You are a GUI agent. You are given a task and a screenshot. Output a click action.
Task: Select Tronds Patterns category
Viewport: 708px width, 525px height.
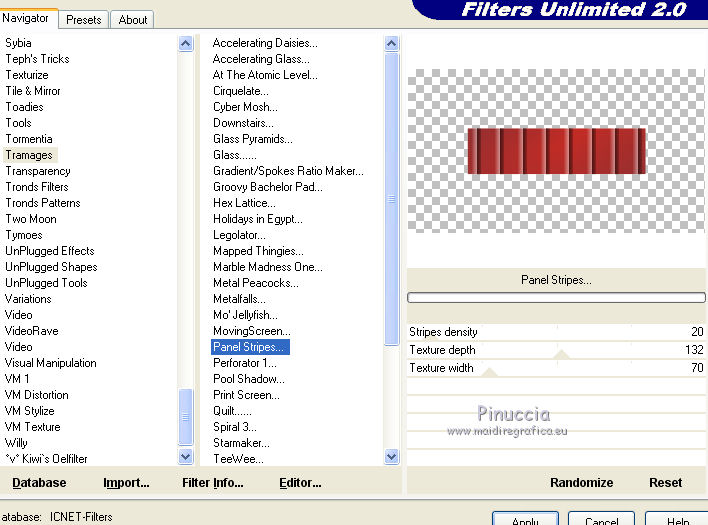(43, 203)
